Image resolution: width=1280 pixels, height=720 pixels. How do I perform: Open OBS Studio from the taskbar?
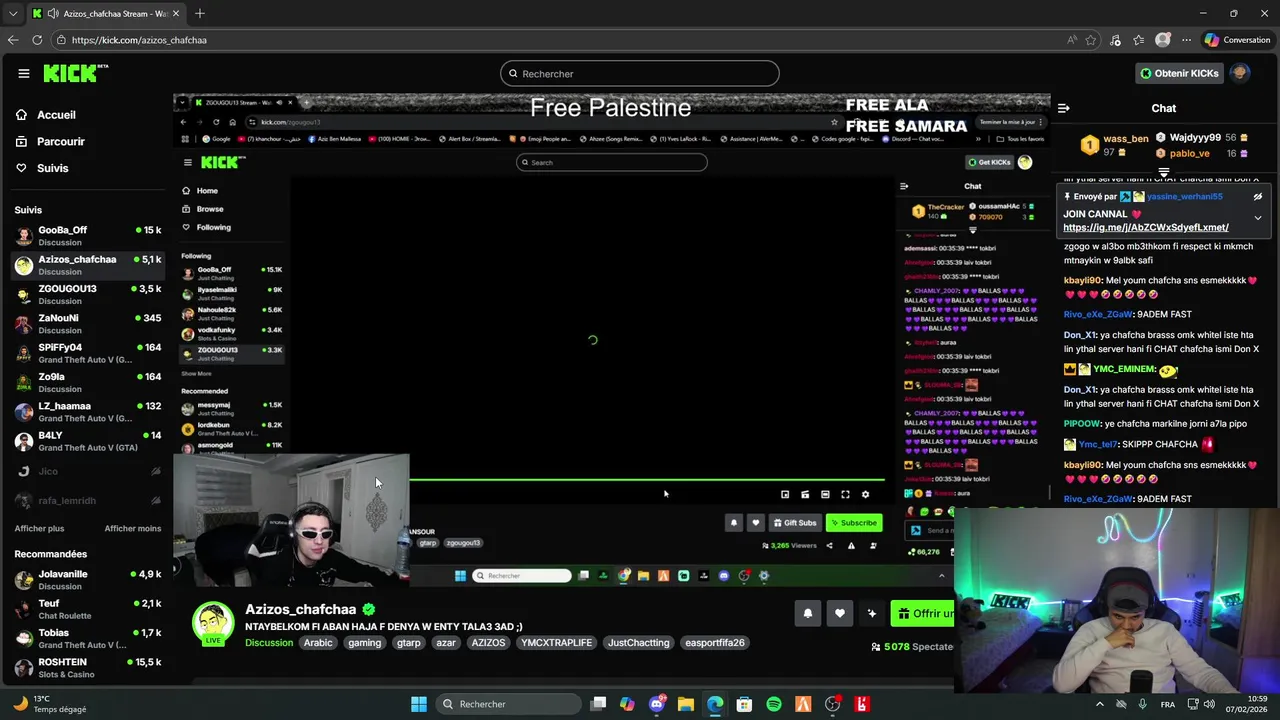coord(833,704)
